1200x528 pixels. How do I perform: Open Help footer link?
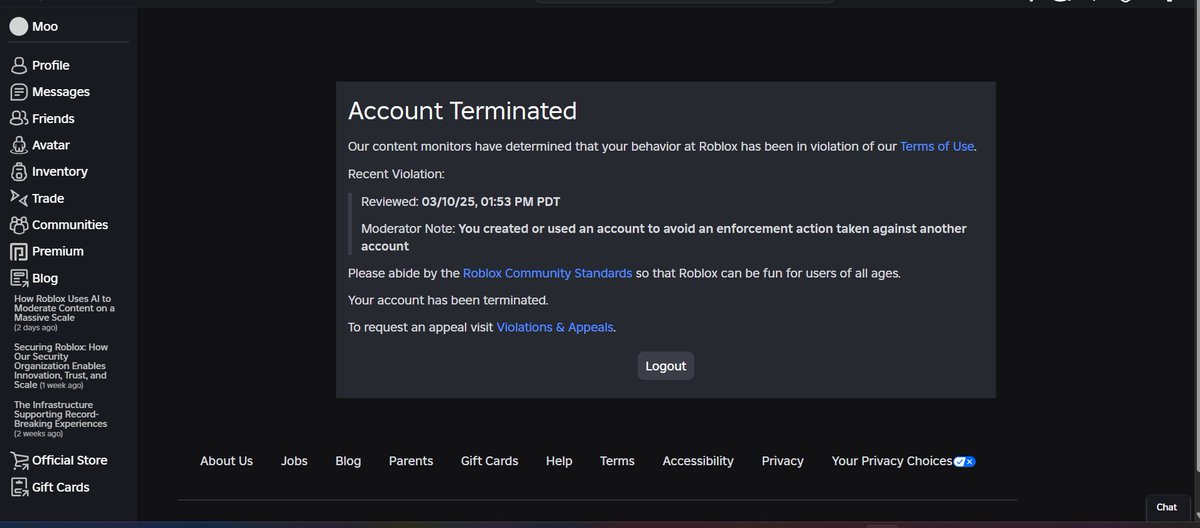pos(559,461)
